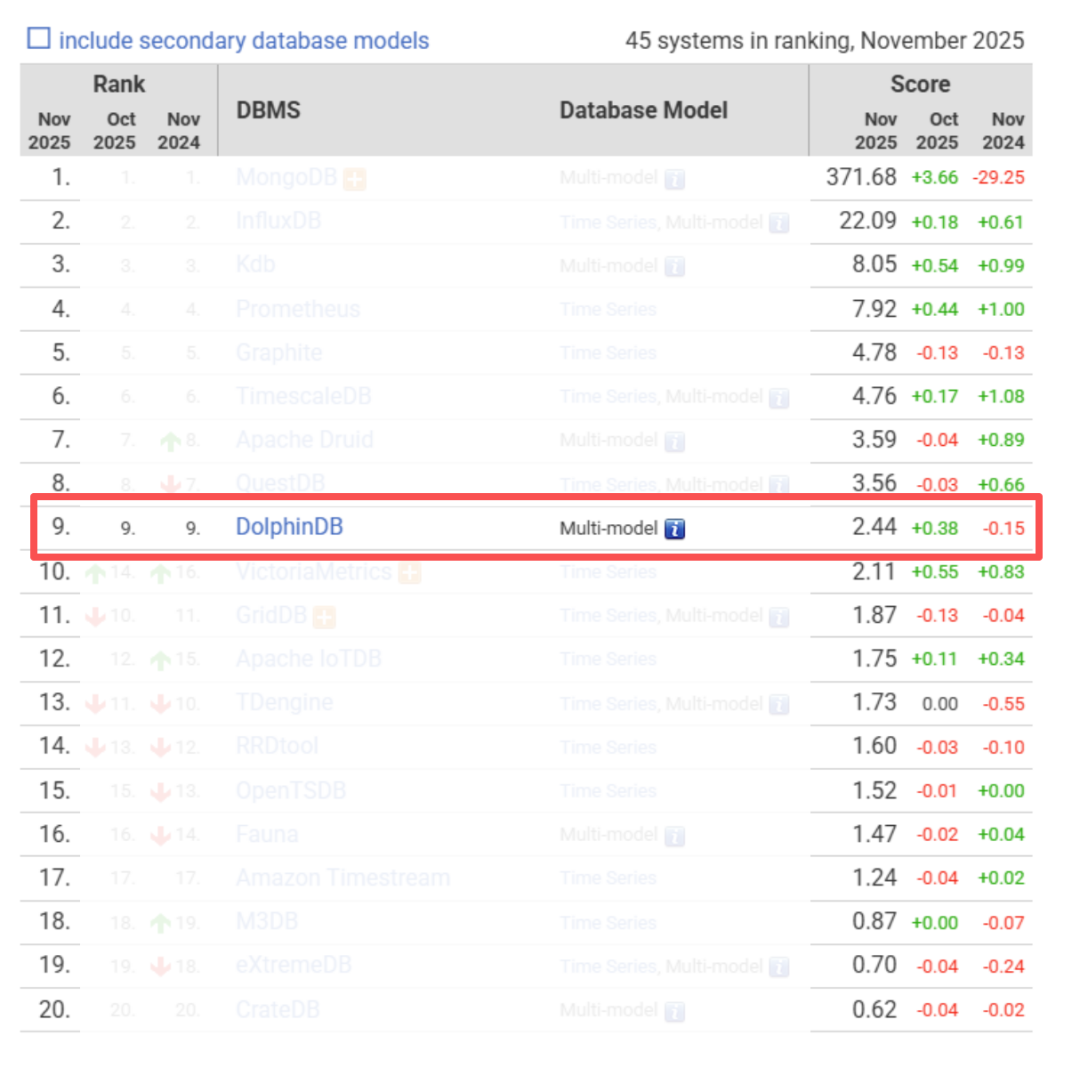This screenshot has width=1080, height=1068.
Task: Click the info icon in the Fauna row
Action: coord(674,836)
